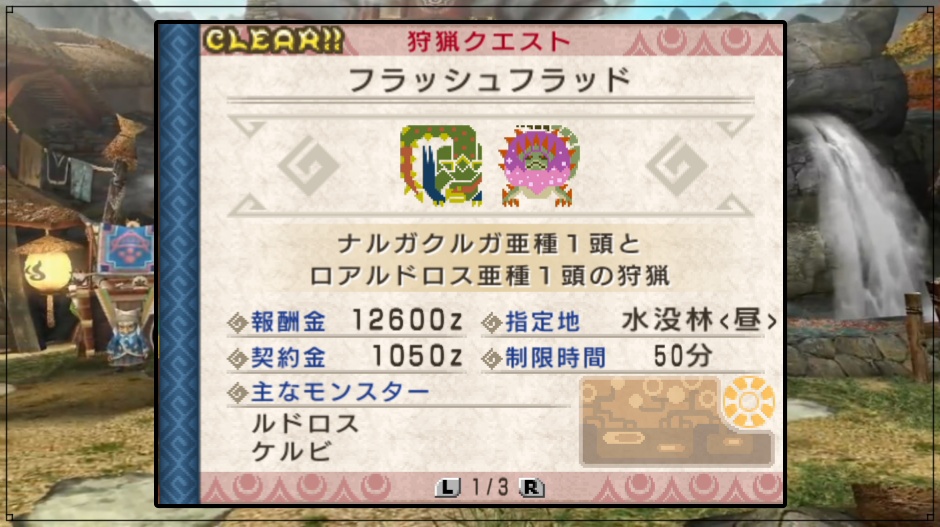Click the quest objective description text

point(489,260)
